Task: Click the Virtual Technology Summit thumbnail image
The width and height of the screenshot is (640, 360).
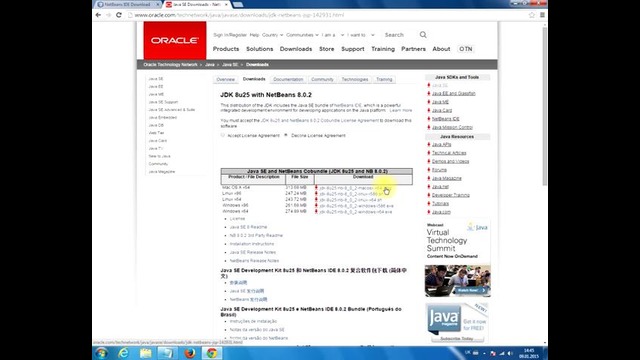Action: click(x=458, y=281)
